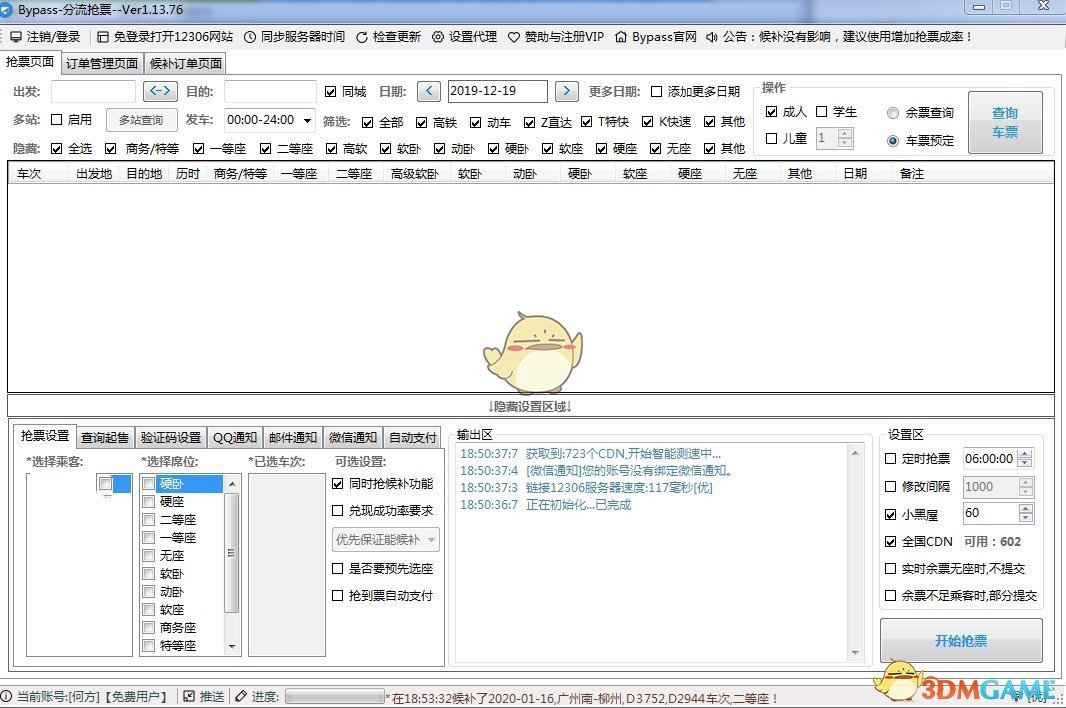Switch to the 订单管理页面 tab
The width and height of the screenshot is (1066, 708).
pyautogui.click(x=103, y=62)
